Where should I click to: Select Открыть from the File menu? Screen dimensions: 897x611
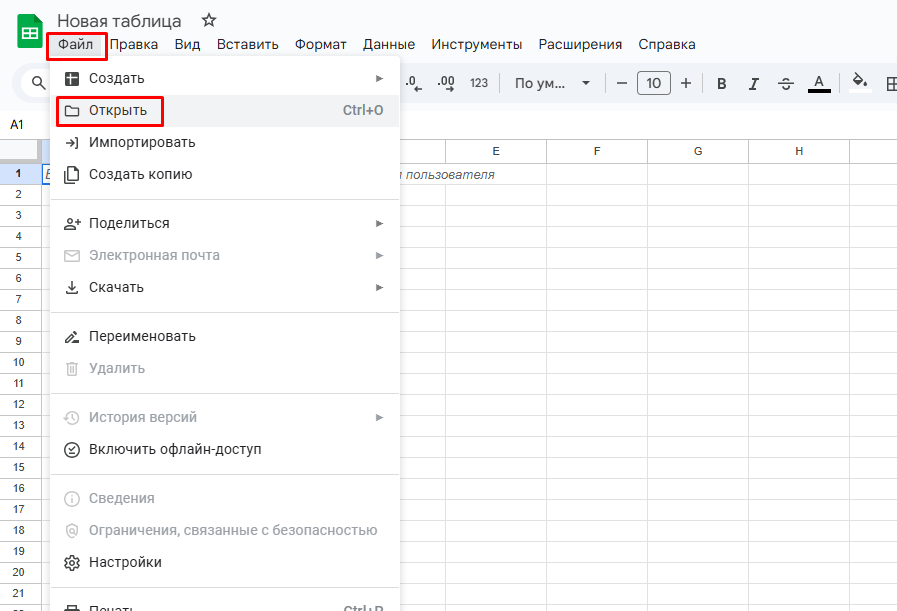(118, 110)
